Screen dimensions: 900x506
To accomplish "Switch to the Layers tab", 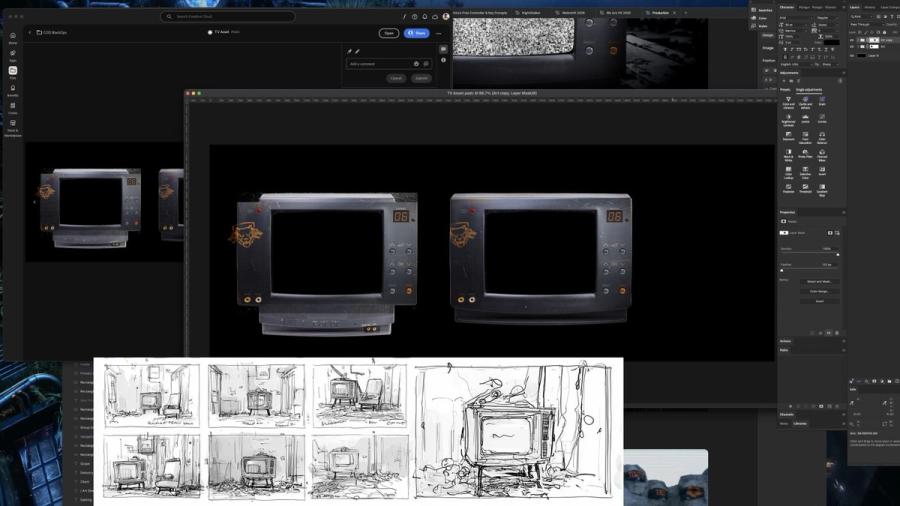I will coord(855,7).
